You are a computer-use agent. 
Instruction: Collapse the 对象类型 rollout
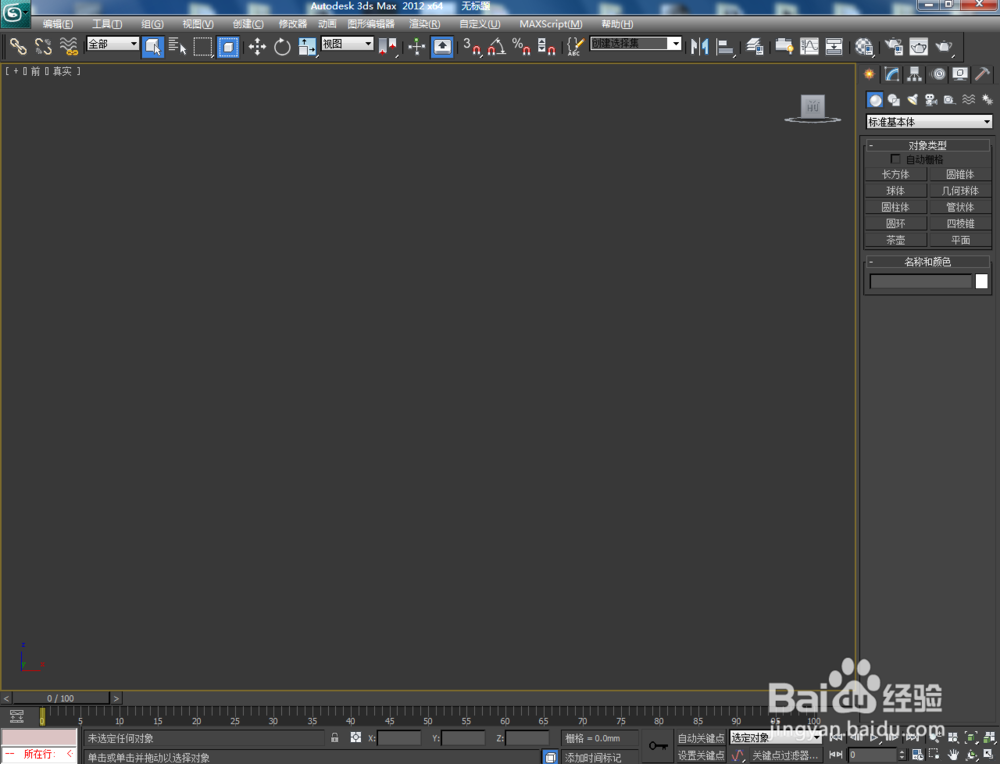click(927, 145)
